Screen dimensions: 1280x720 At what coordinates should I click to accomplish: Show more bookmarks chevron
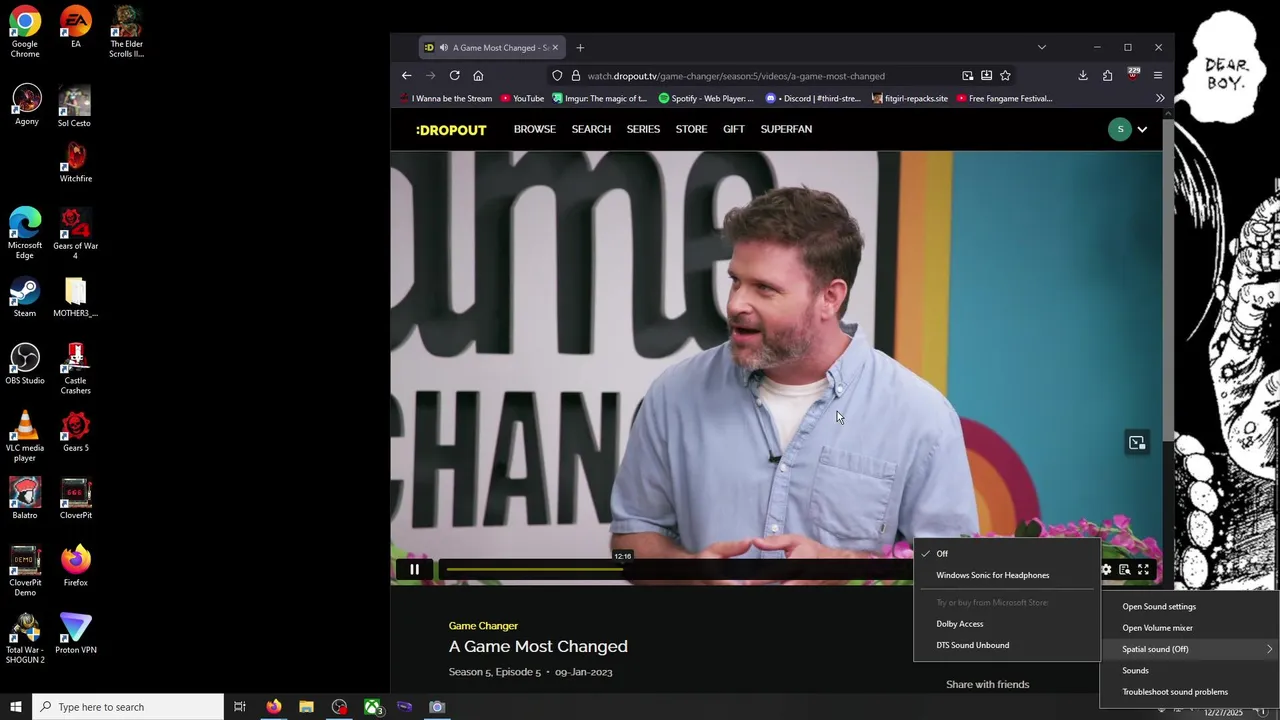1159,99
